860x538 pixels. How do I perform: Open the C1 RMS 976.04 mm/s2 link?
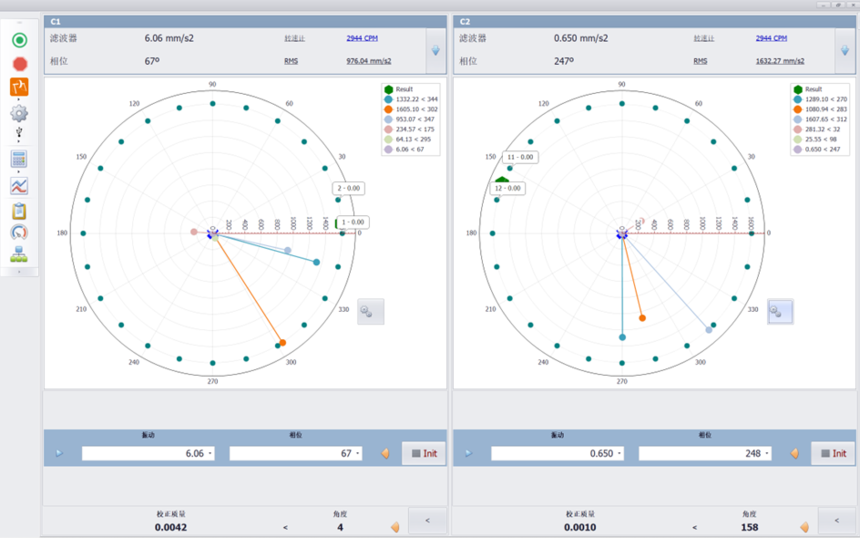[369, 61]
